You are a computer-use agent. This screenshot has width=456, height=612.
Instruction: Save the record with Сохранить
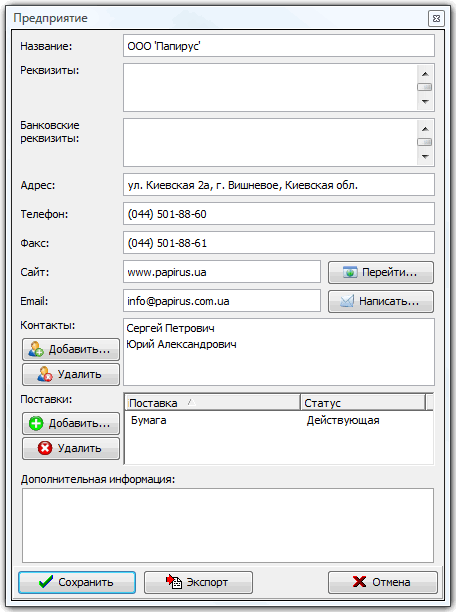coord(77,582)
